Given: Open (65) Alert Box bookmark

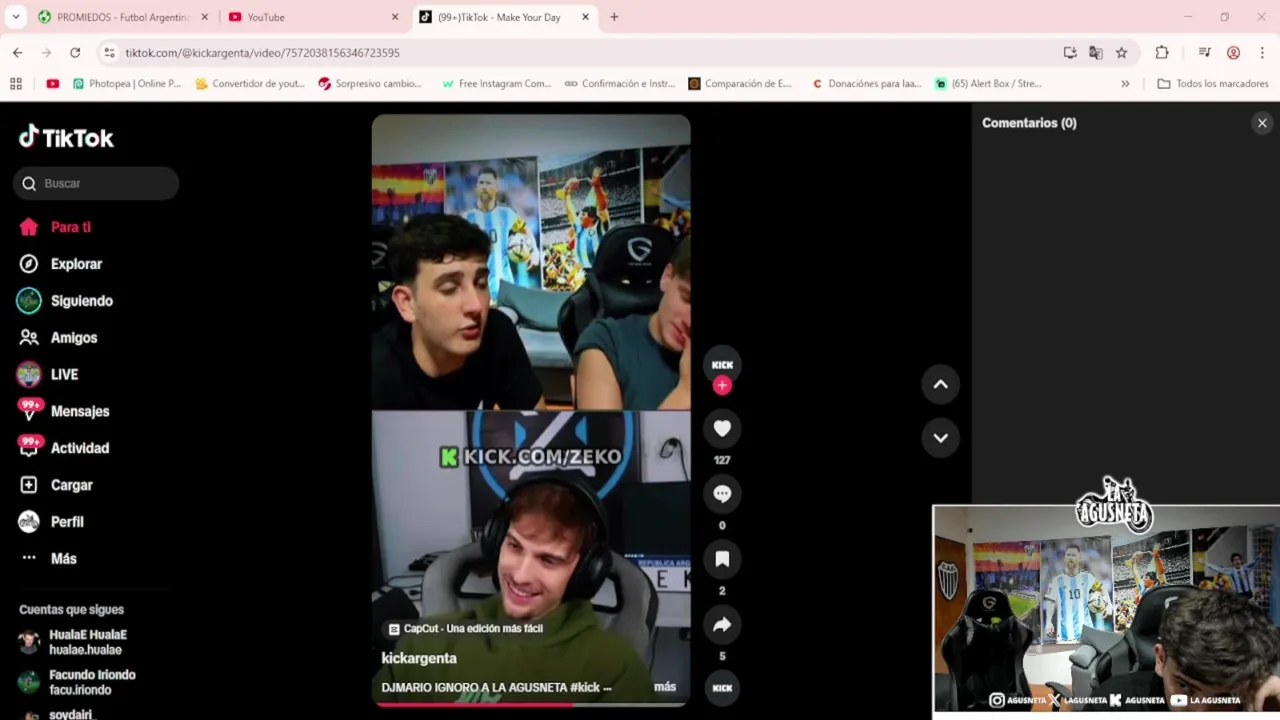Looking at the screenshot, I should pyautogui.click(x=988, y=84).
